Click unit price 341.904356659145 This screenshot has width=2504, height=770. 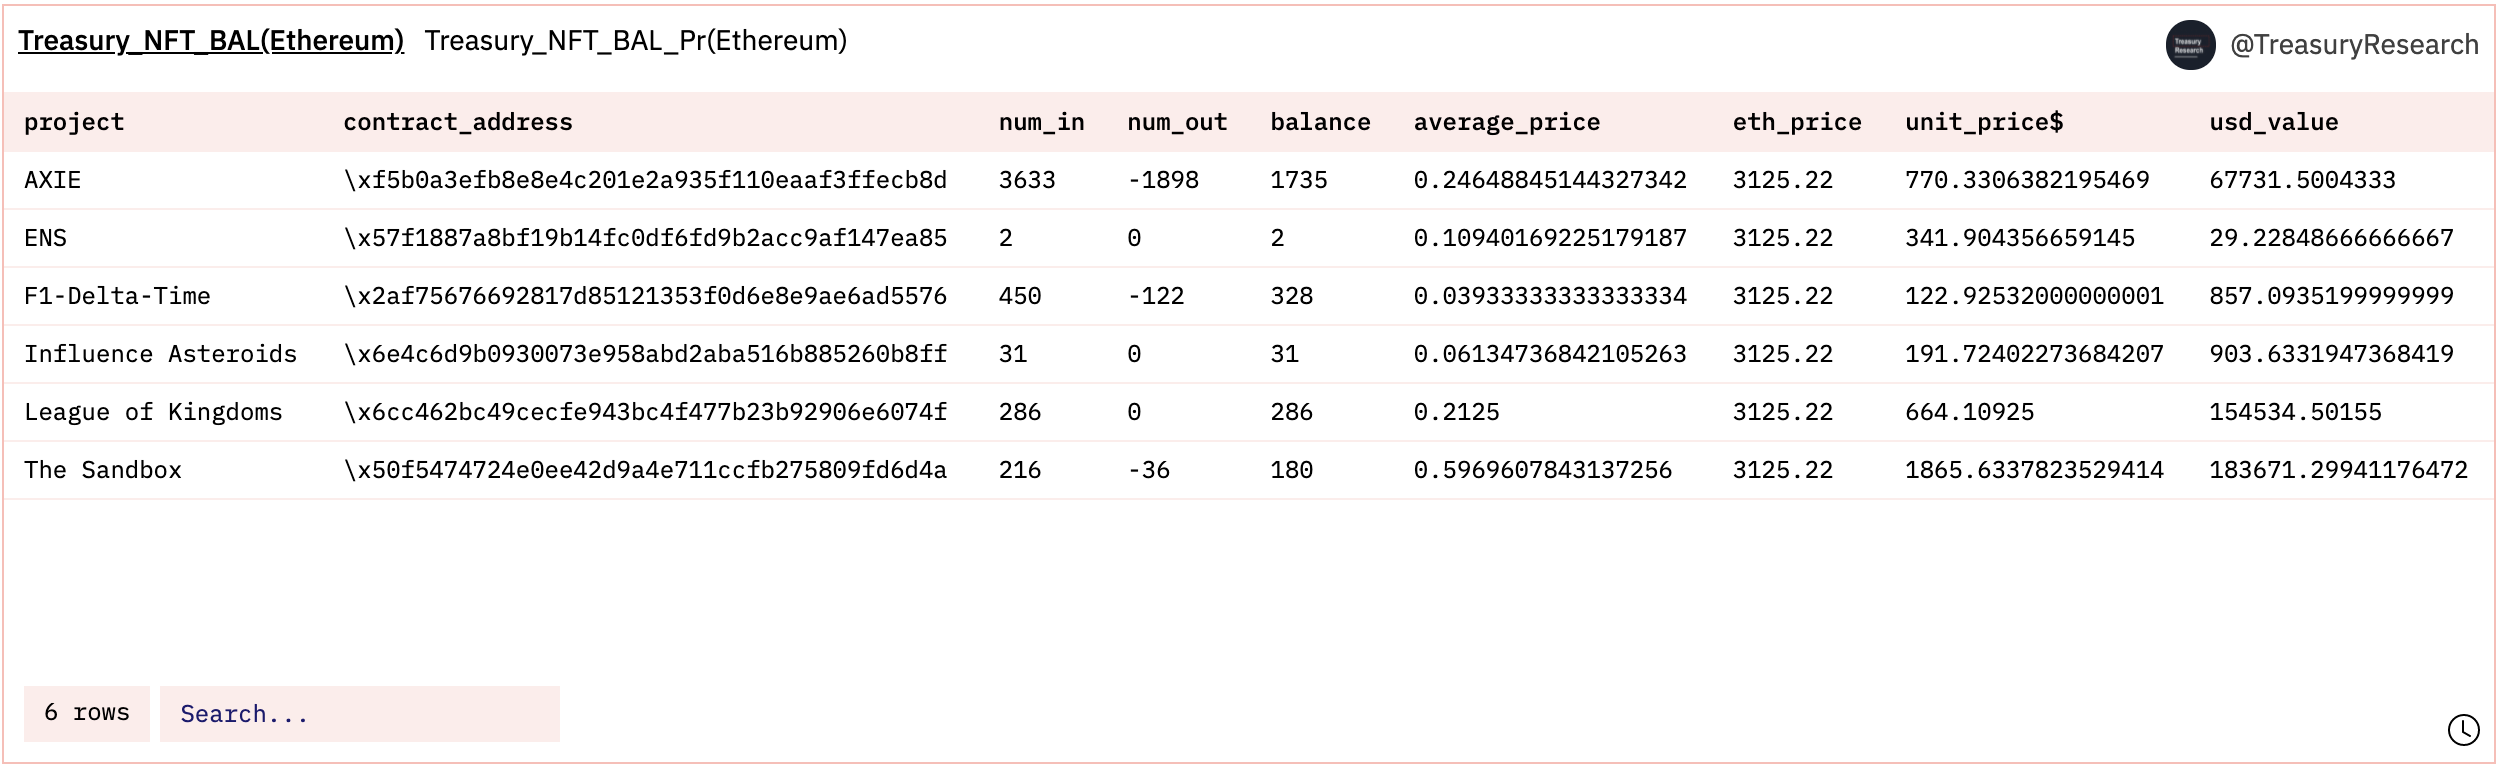pyautogui.click(x=2020, y=238)
